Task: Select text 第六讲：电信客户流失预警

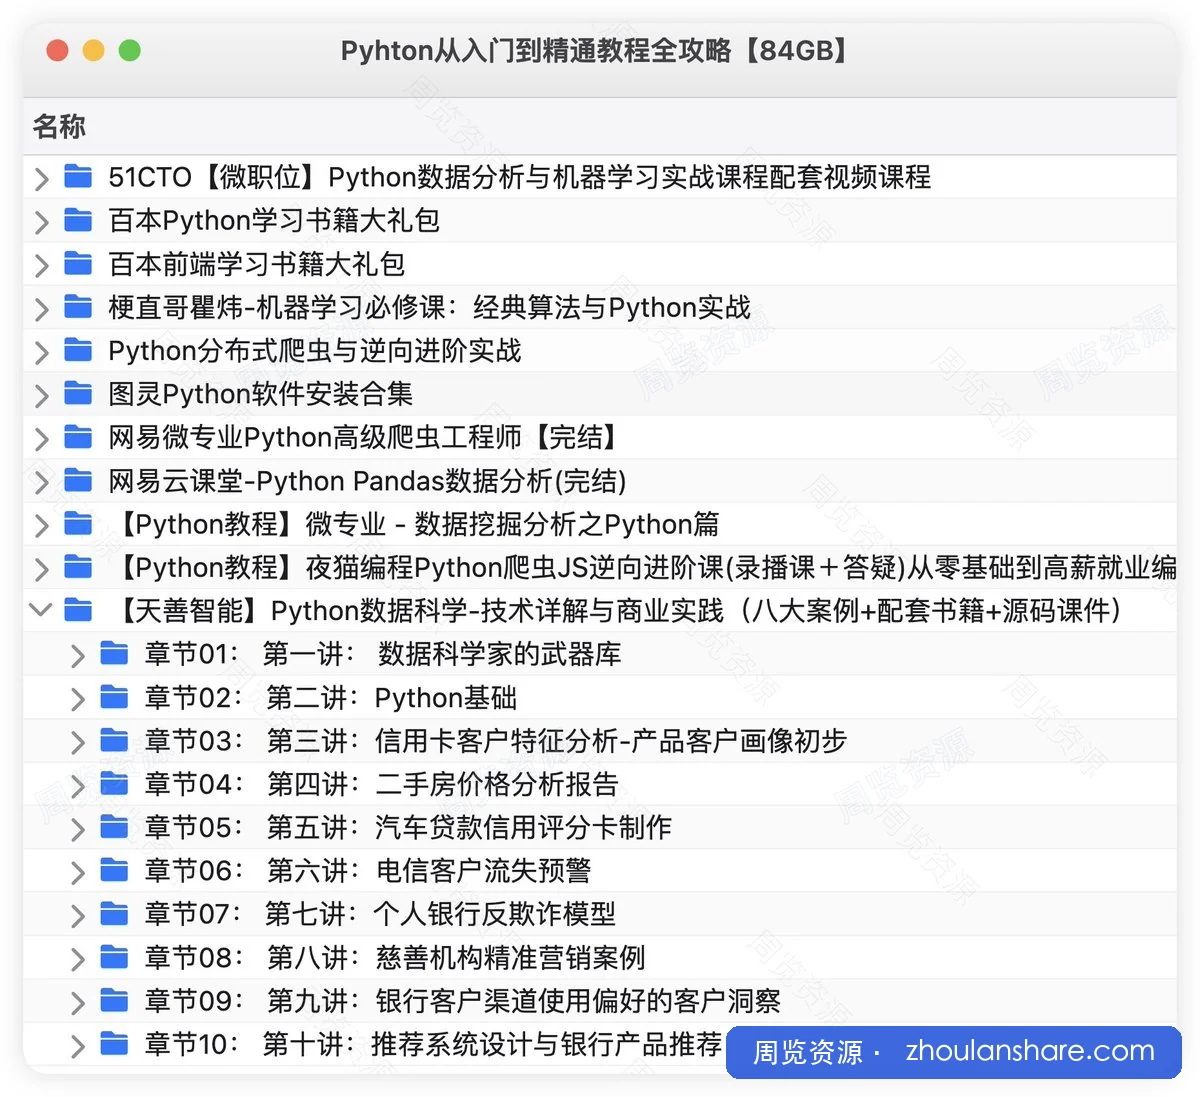Action: 429,871
